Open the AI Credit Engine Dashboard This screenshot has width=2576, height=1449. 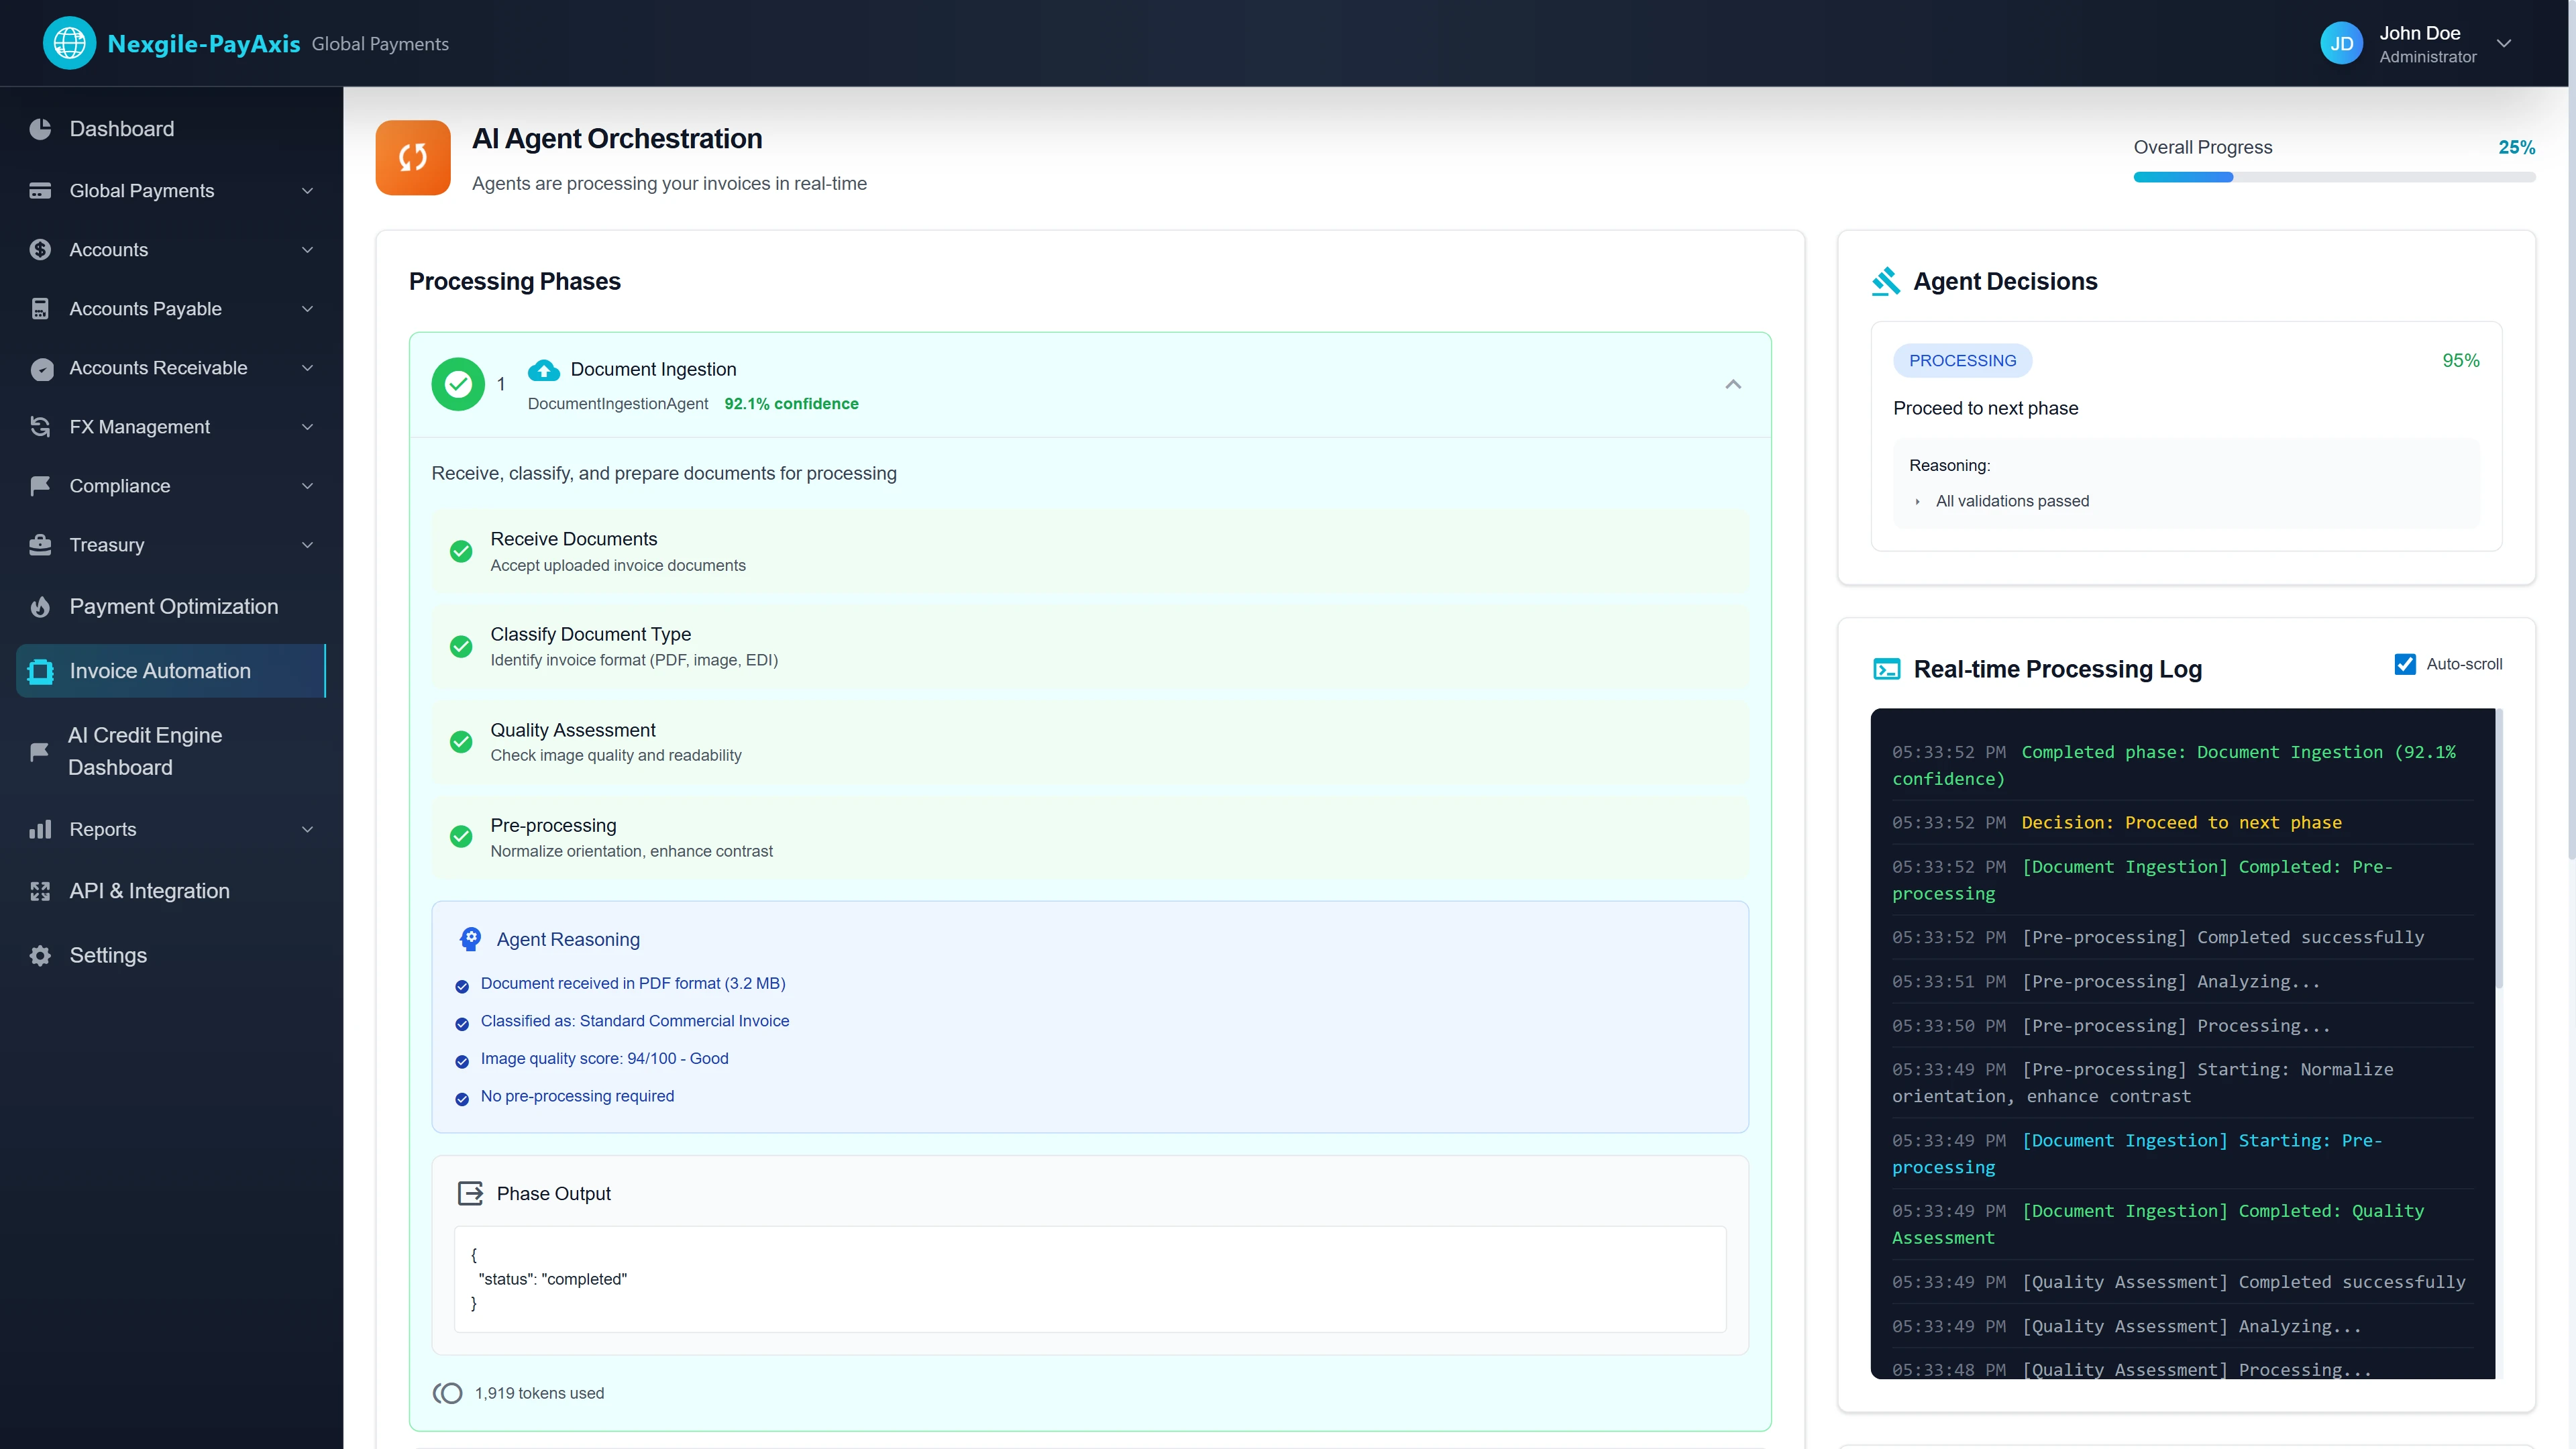[145, 750]
